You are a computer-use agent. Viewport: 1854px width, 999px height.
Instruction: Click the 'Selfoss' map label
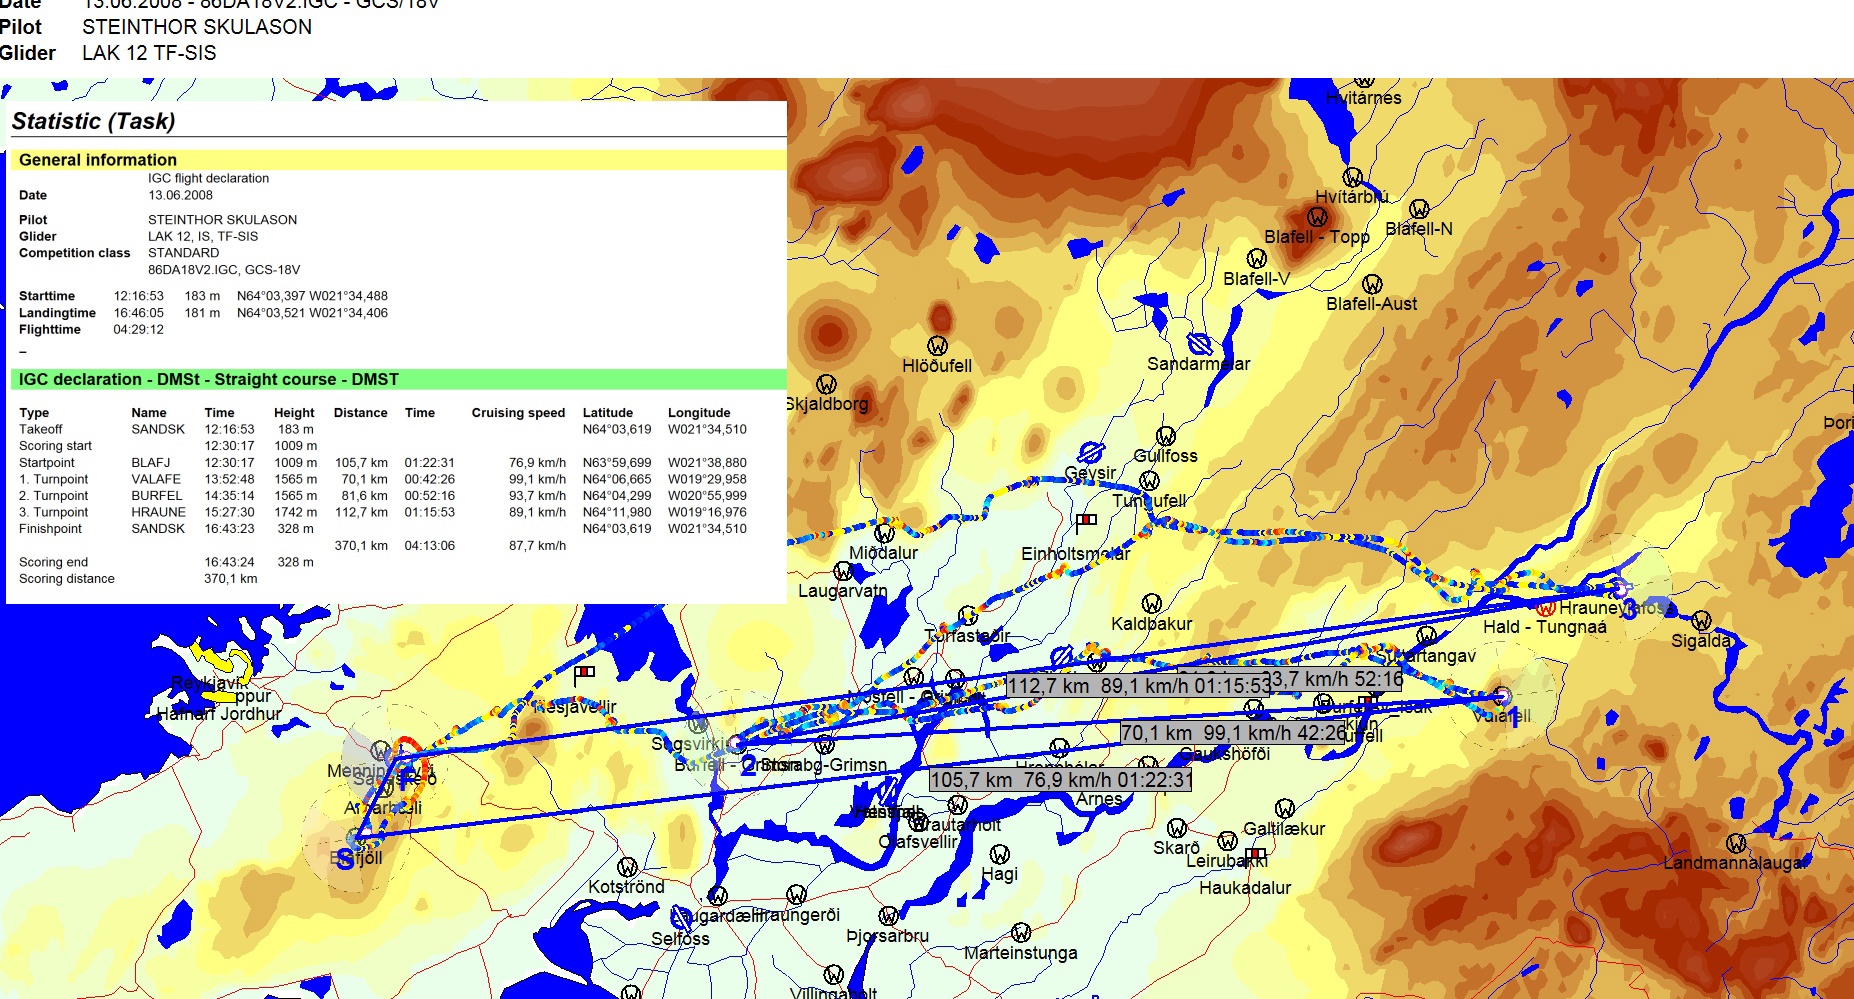click(x=680, y=939)
